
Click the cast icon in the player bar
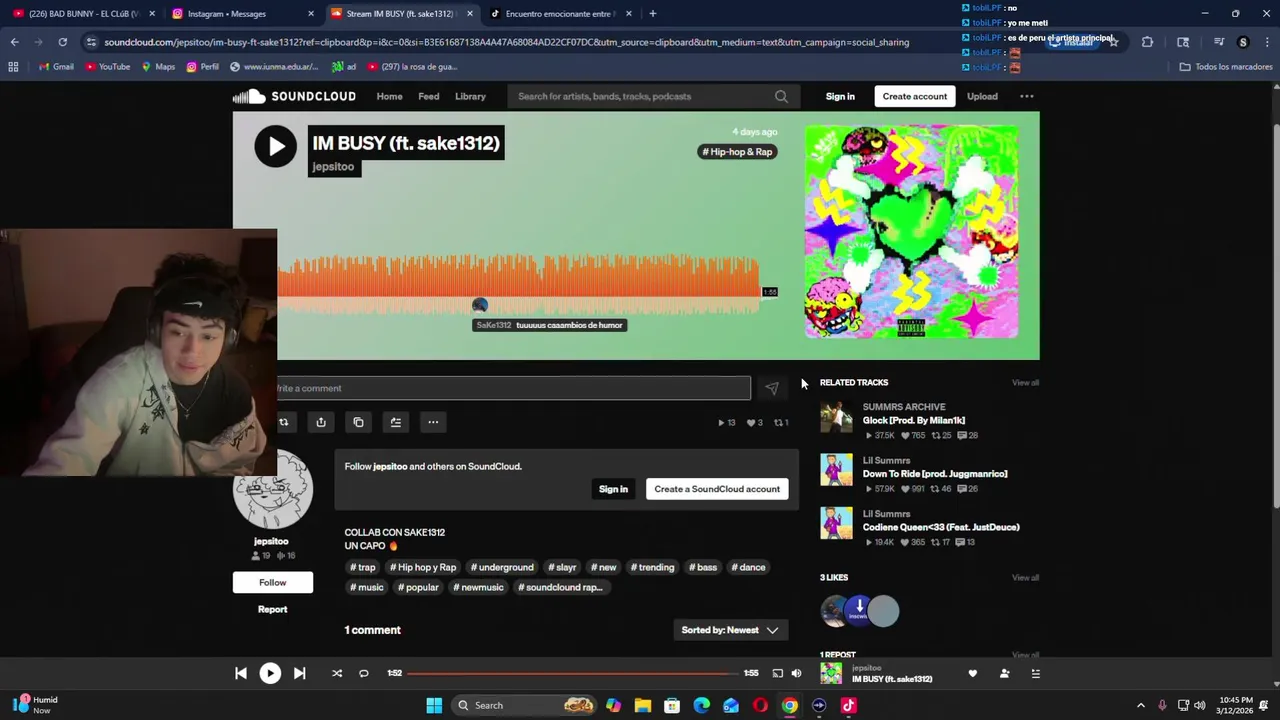[777, 673]
